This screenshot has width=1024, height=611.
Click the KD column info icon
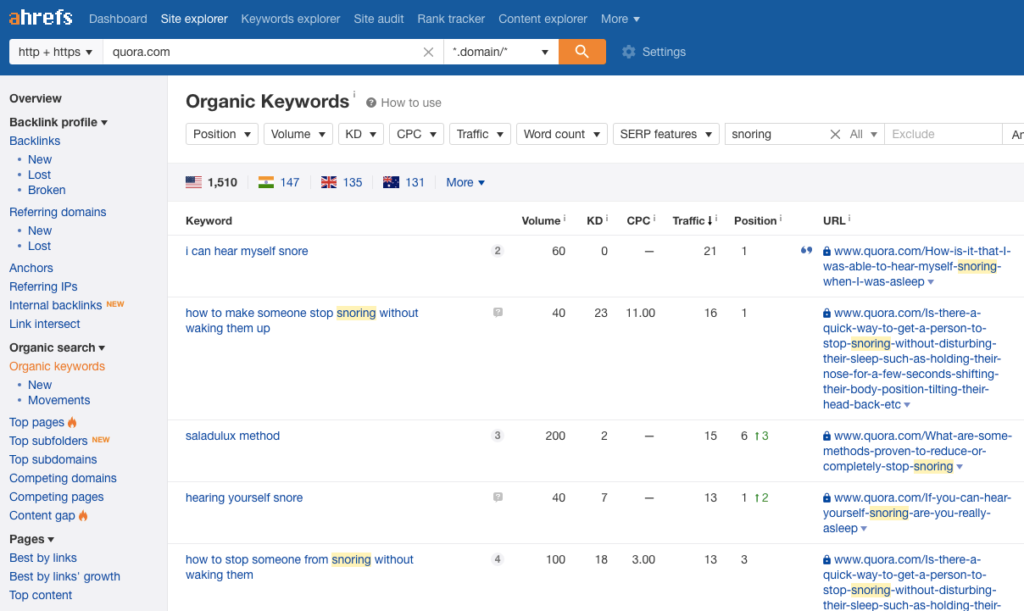[607, 218]
